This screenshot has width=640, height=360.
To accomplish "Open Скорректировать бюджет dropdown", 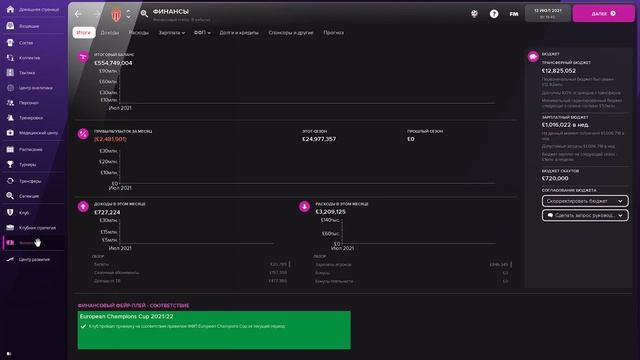I will pyautogui.click(x=585, y=201).
